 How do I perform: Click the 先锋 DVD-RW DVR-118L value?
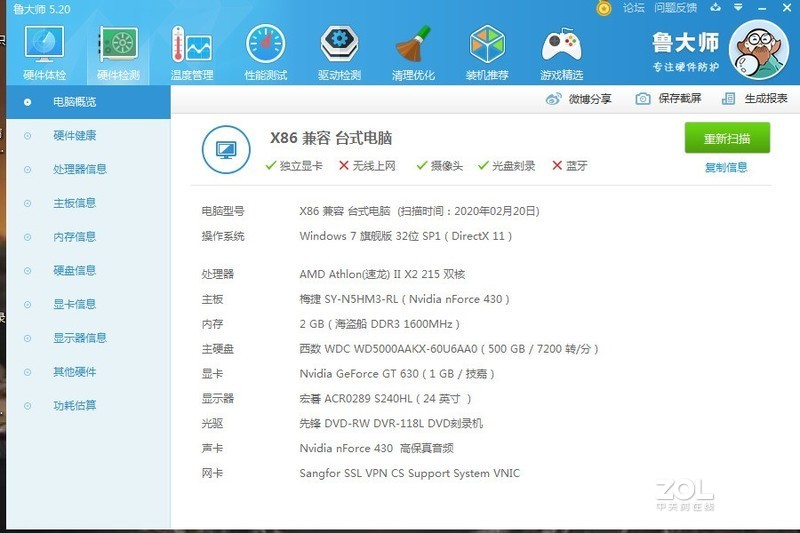click(x=391, y=423)
